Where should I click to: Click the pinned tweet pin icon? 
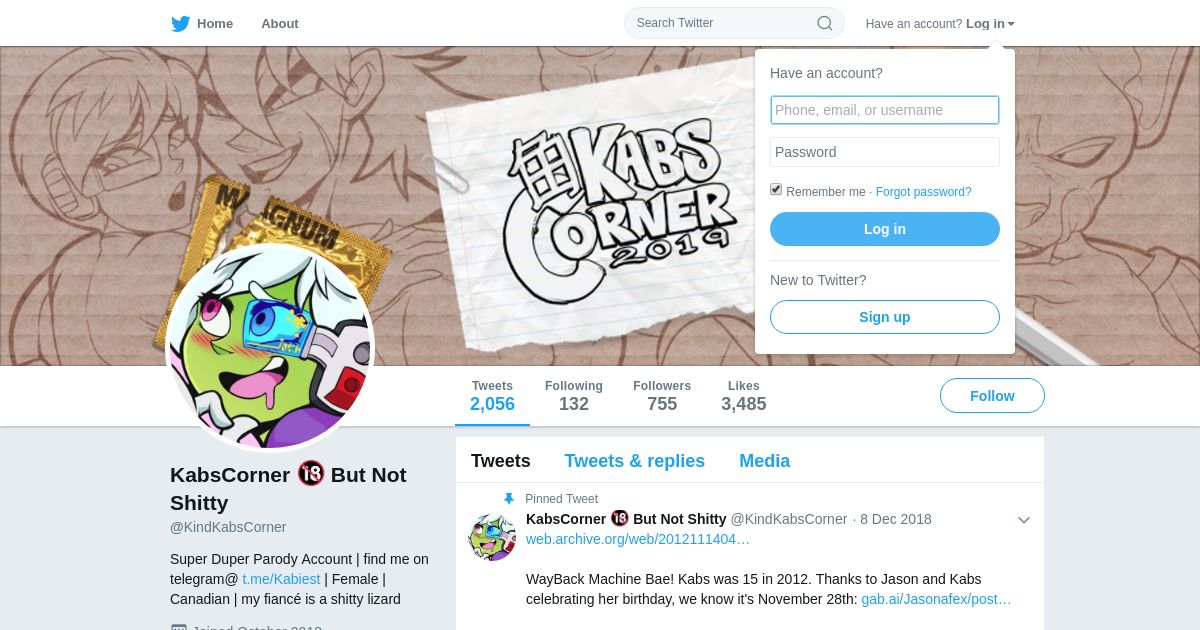click(509, 499)
